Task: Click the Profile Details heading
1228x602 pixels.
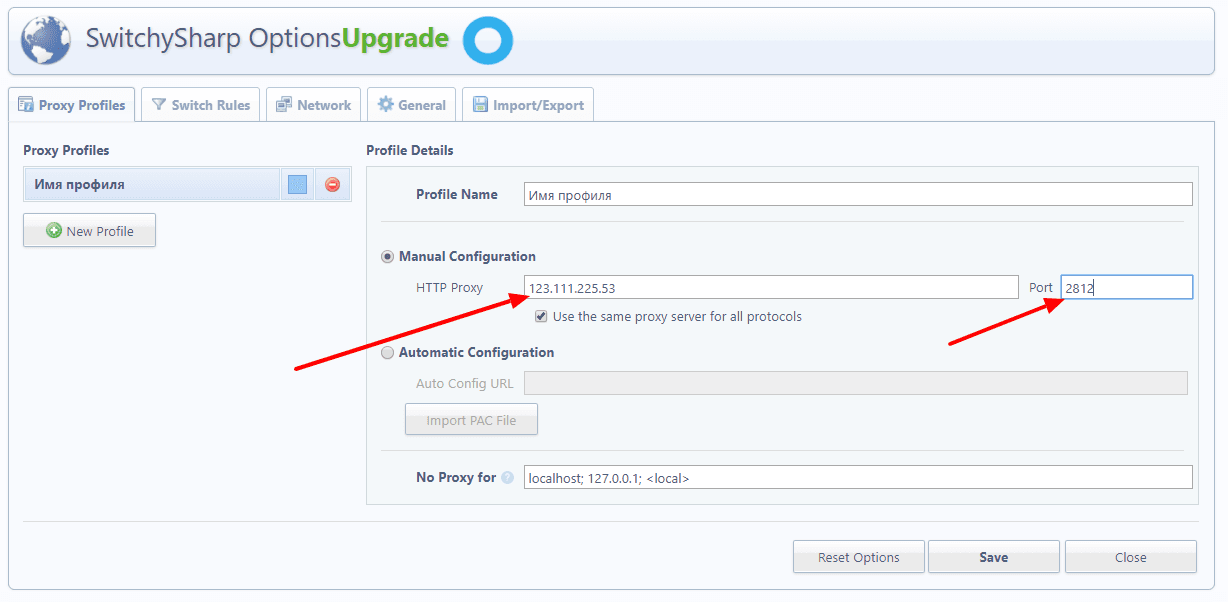Action: pos(410,151)
